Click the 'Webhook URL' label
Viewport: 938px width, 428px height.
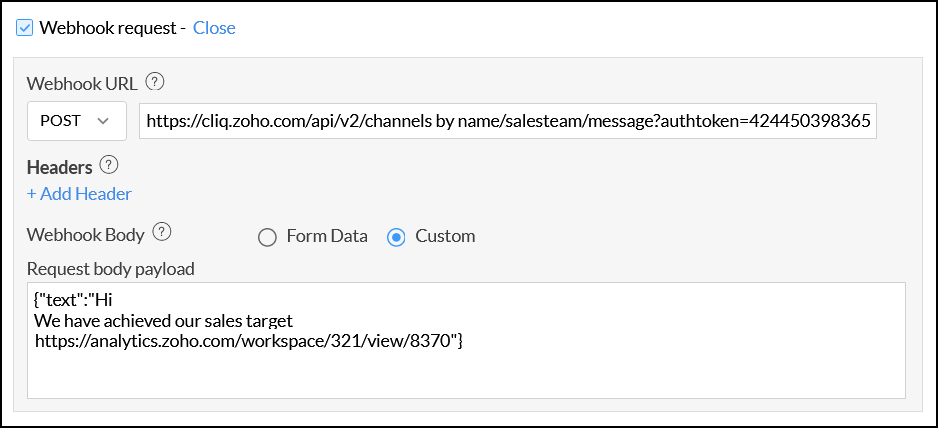pos(82,83)
